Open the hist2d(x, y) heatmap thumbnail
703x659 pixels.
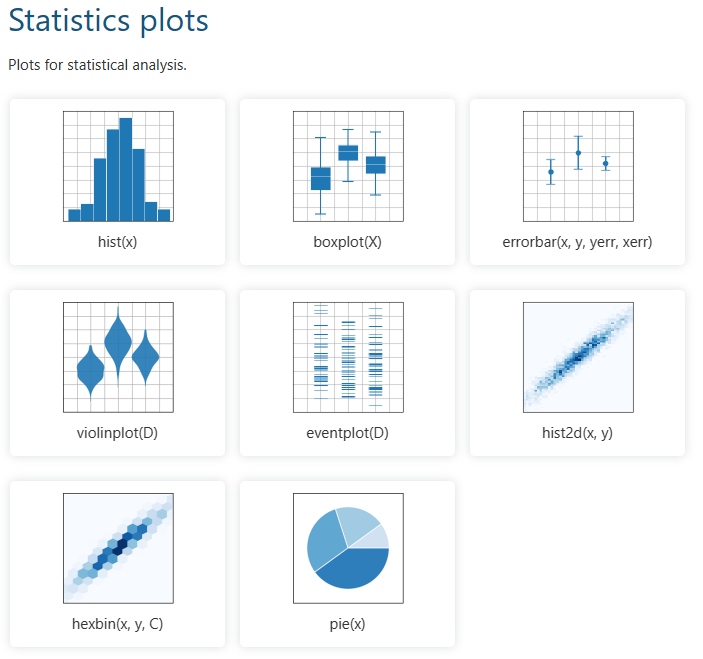pyautogui.click(x=578, y=357)
